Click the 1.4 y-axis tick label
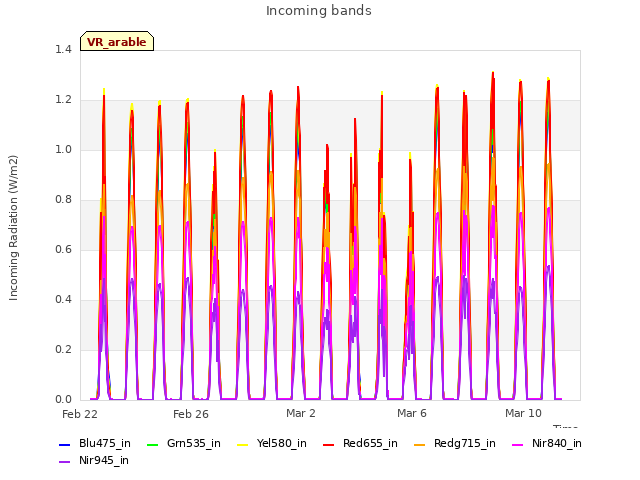Screen dimensions: 640x480 63,49
